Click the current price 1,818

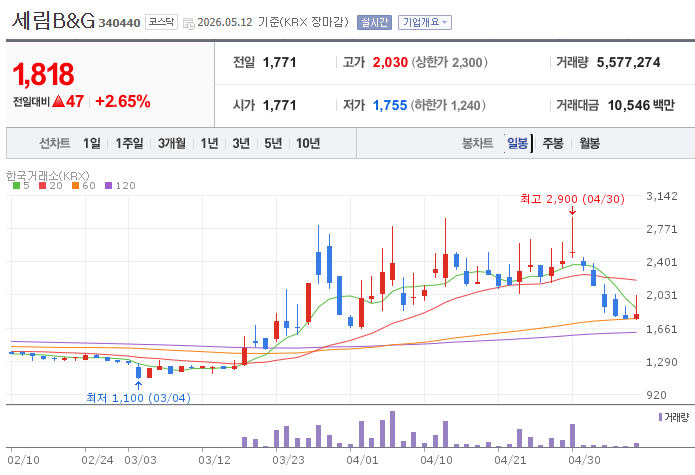[x=43, y=74]
